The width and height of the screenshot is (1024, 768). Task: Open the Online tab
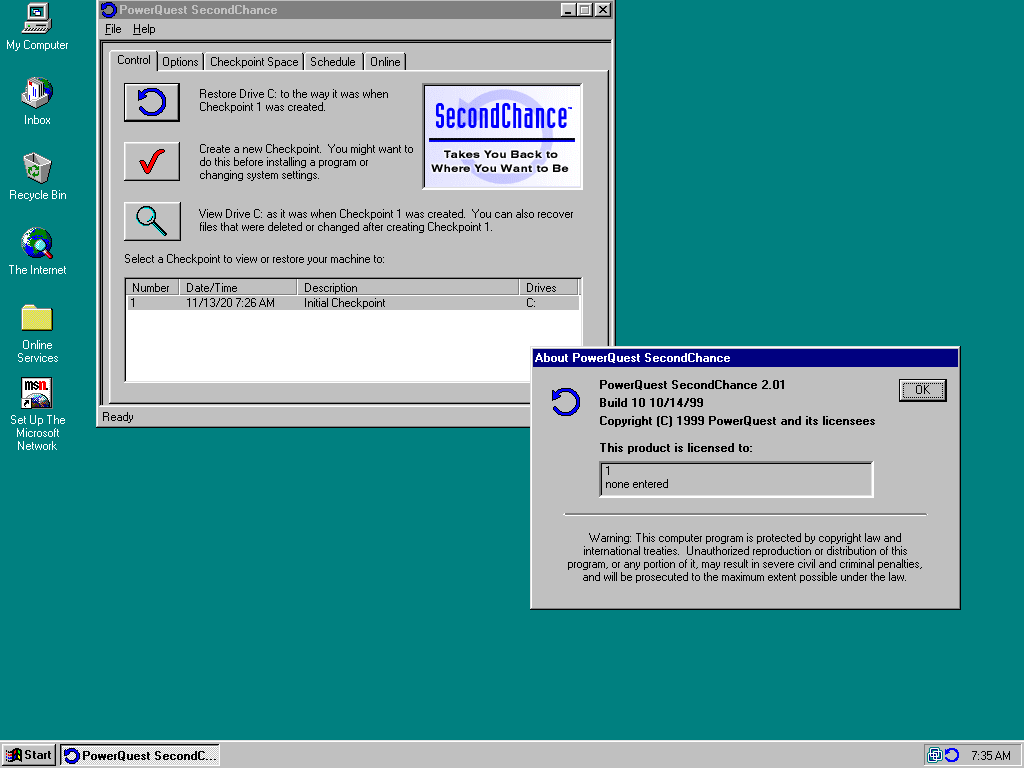(385, 62)
